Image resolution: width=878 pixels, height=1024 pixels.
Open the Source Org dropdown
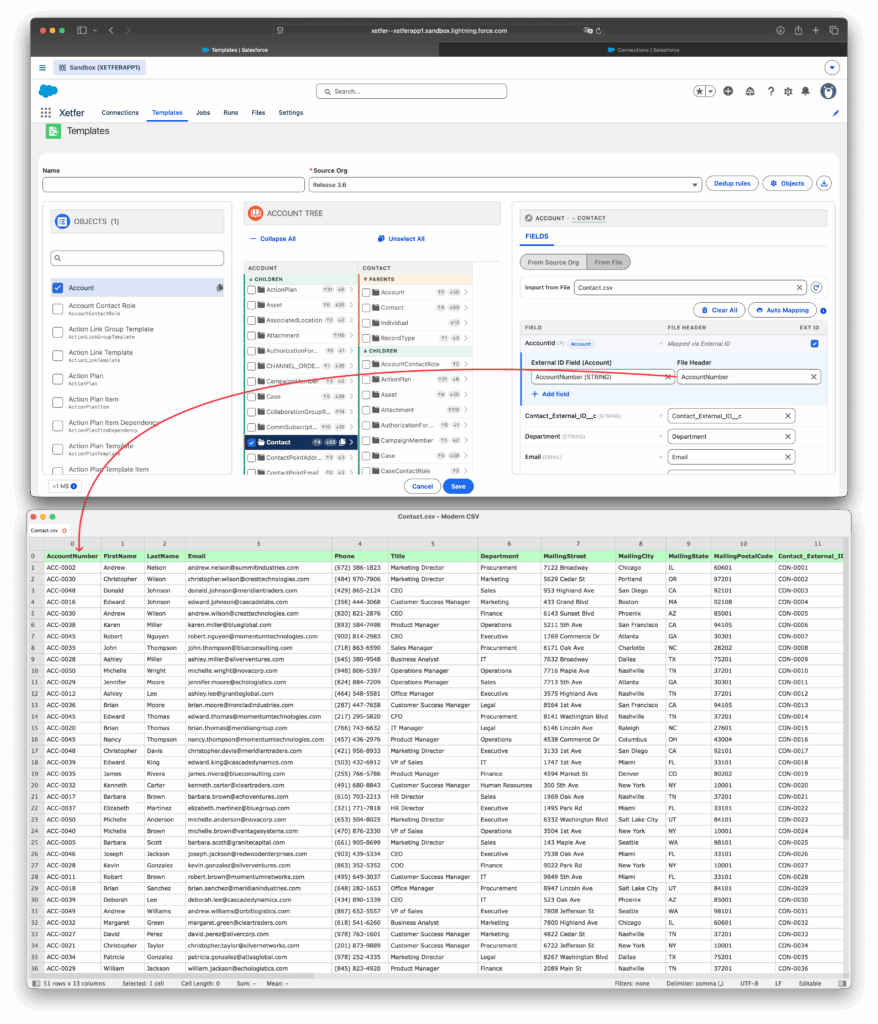[x=505, y=185]
